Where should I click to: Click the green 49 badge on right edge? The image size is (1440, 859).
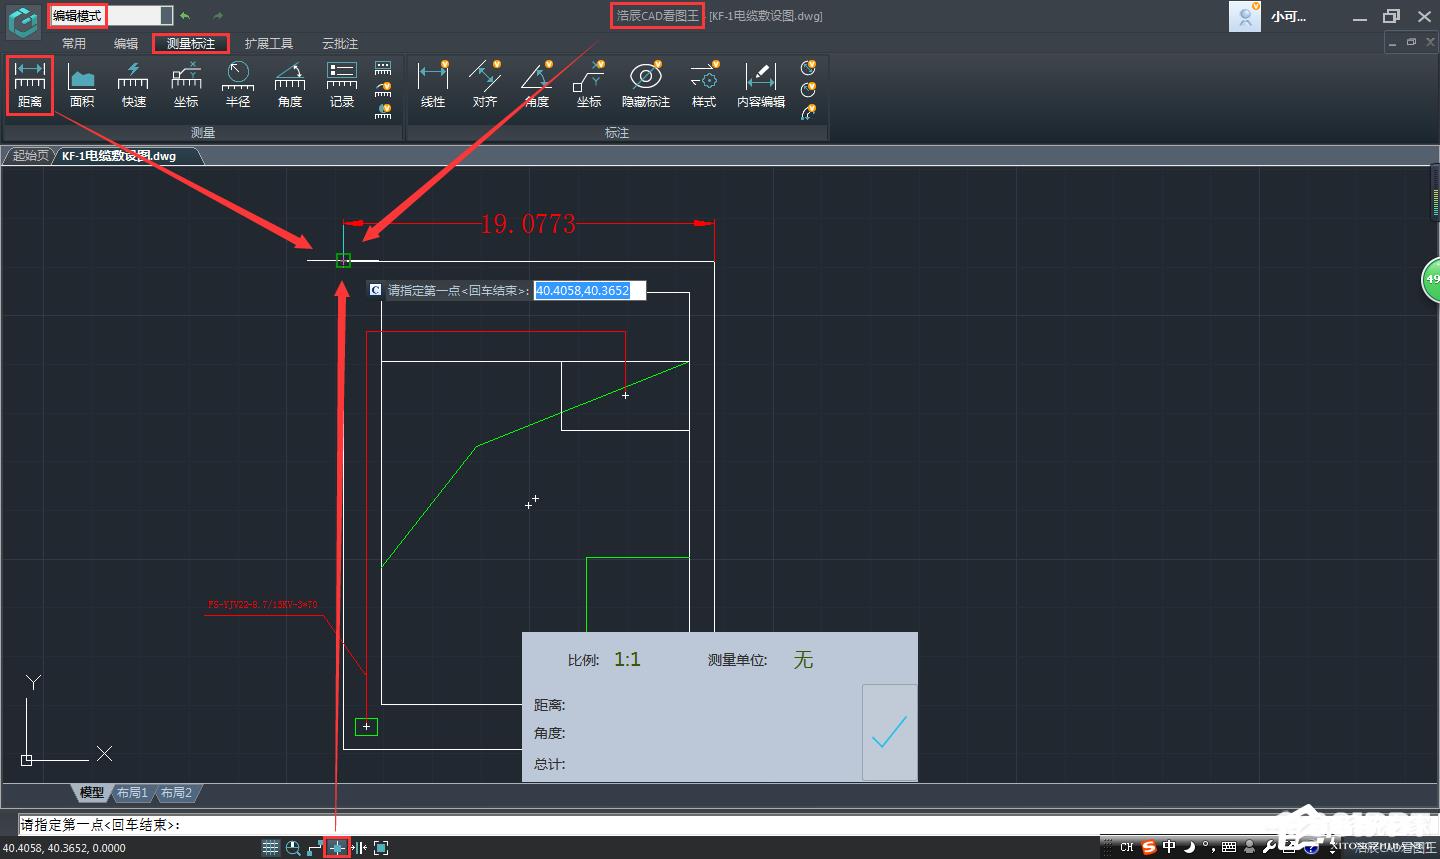pyautogui.click(x=1431, y=279)
